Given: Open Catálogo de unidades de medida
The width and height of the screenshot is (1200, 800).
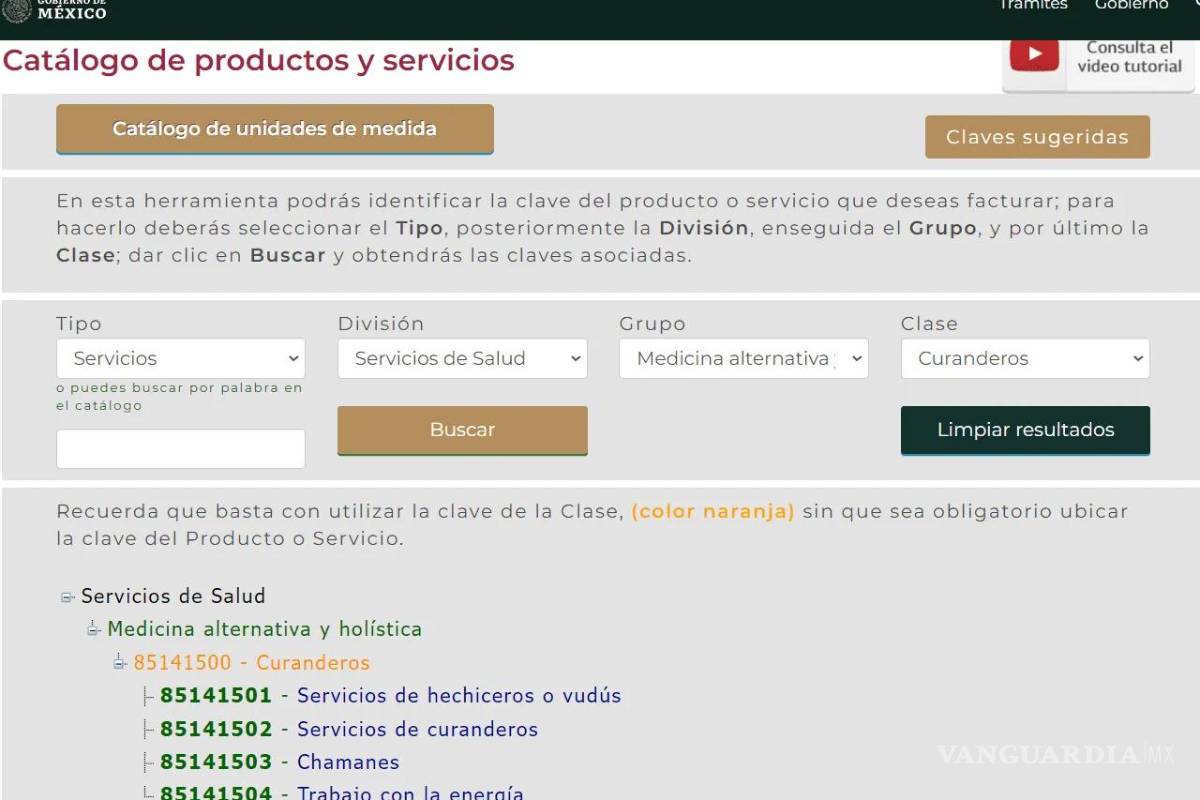Looking at the screenshot, I should pos(275,129).
